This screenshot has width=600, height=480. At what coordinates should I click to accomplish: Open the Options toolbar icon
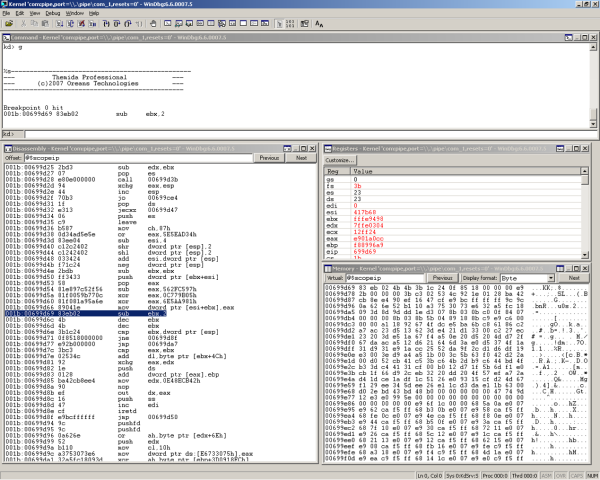[305, 24]
